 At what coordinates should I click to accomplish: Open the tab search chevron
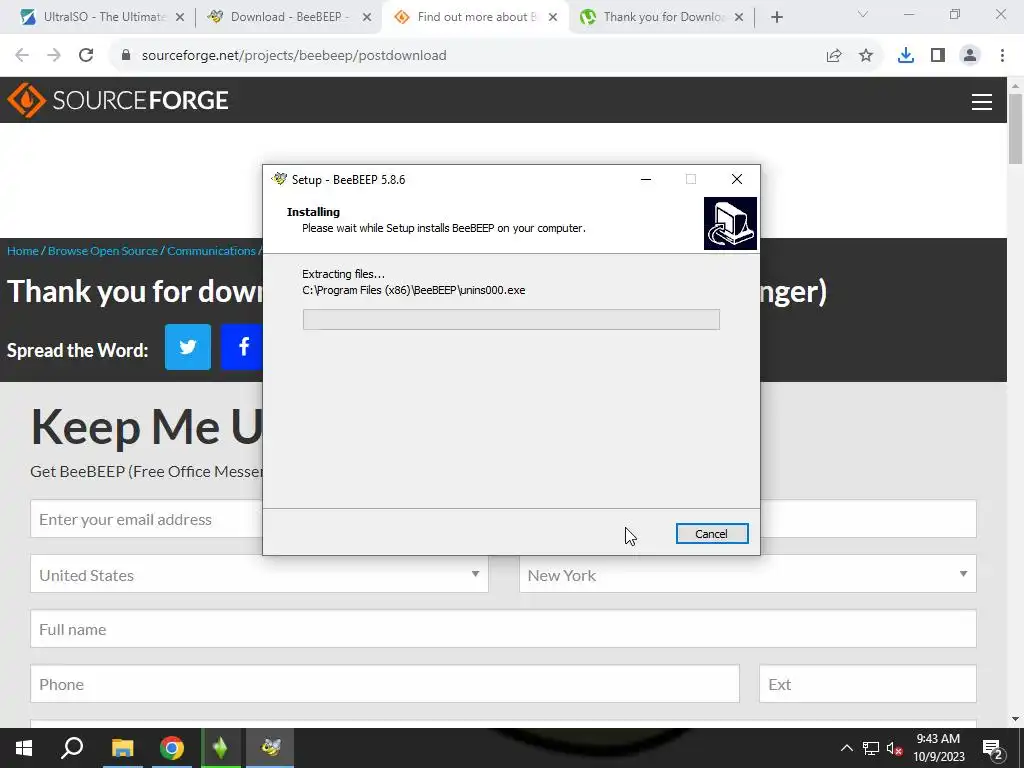coord(863,14)
